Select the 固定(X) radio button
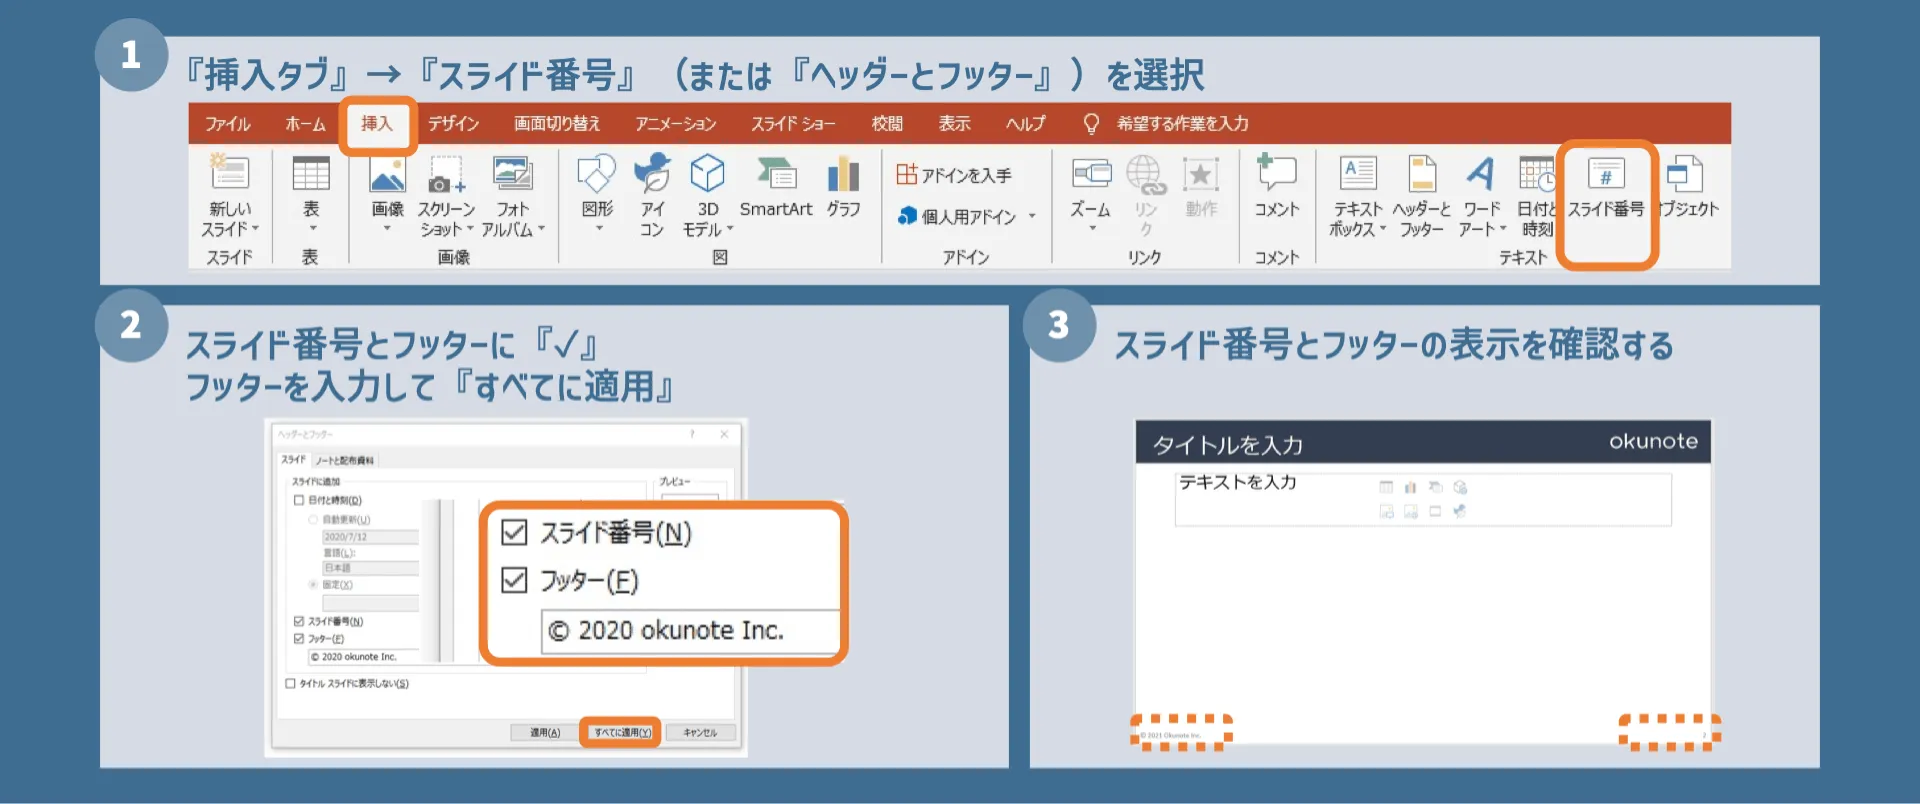The height and width of the screenshot is (804, 1920). coord(313,585)
